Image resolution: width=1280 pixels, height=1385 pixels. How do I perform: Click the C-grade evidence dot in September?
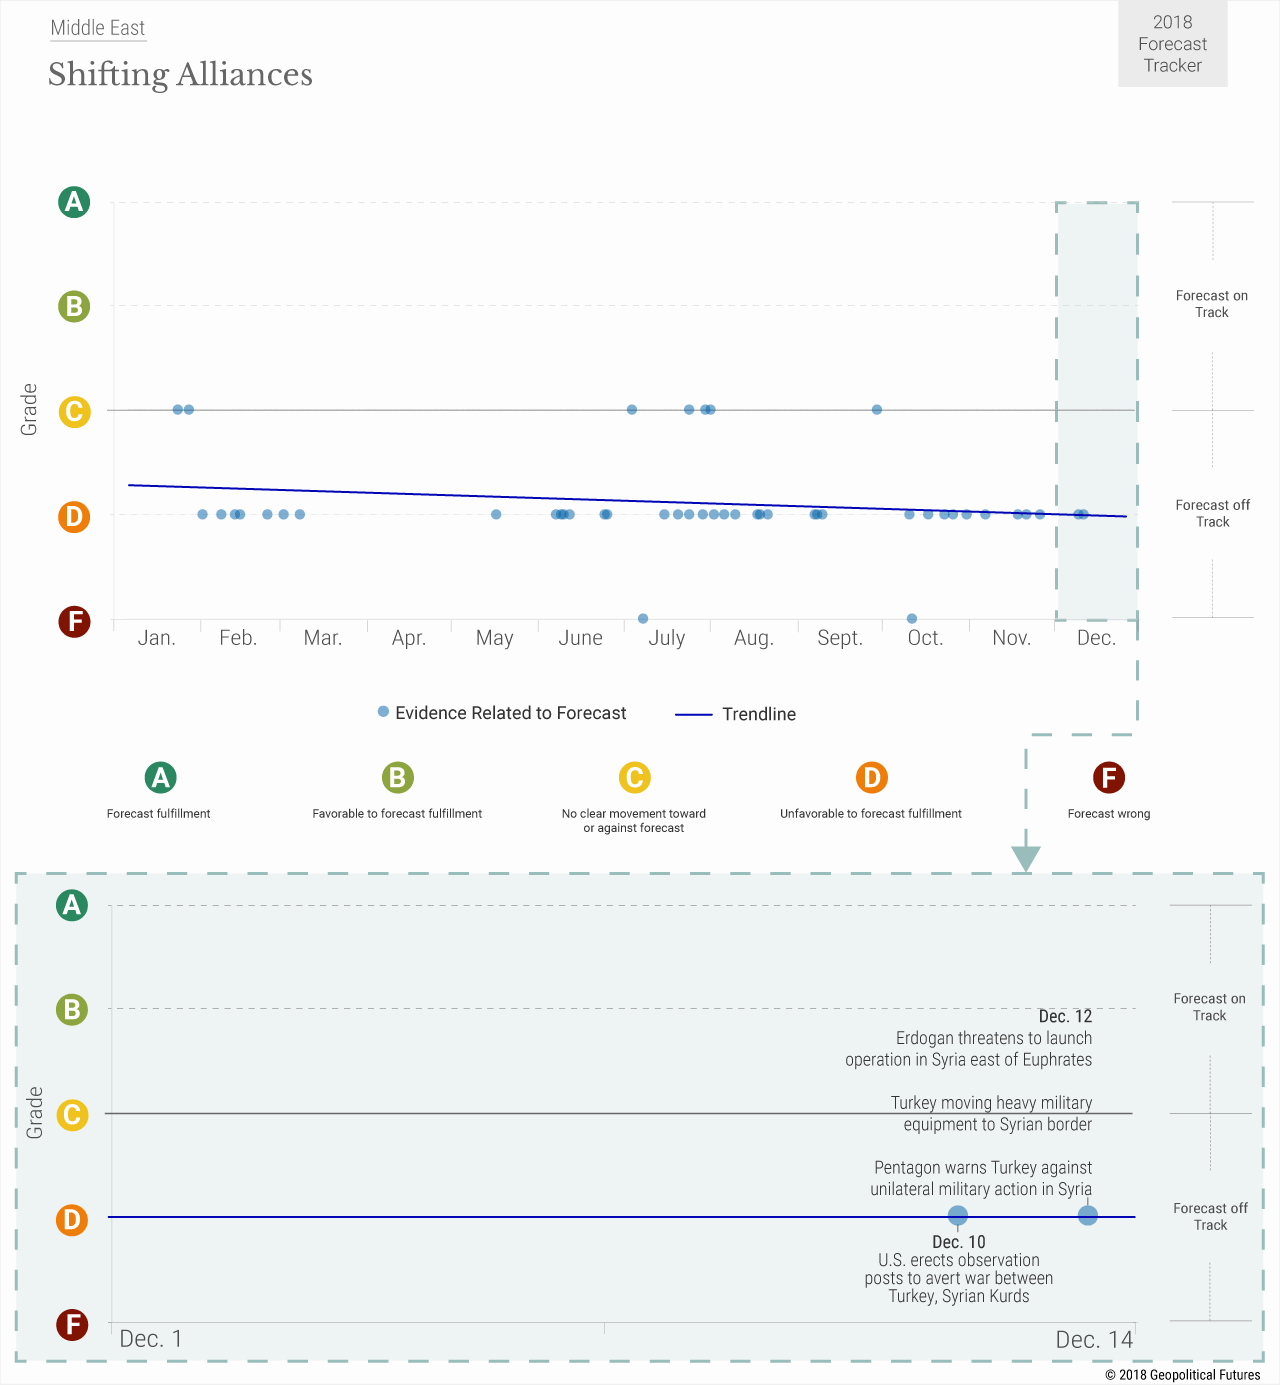click(877, 409)
